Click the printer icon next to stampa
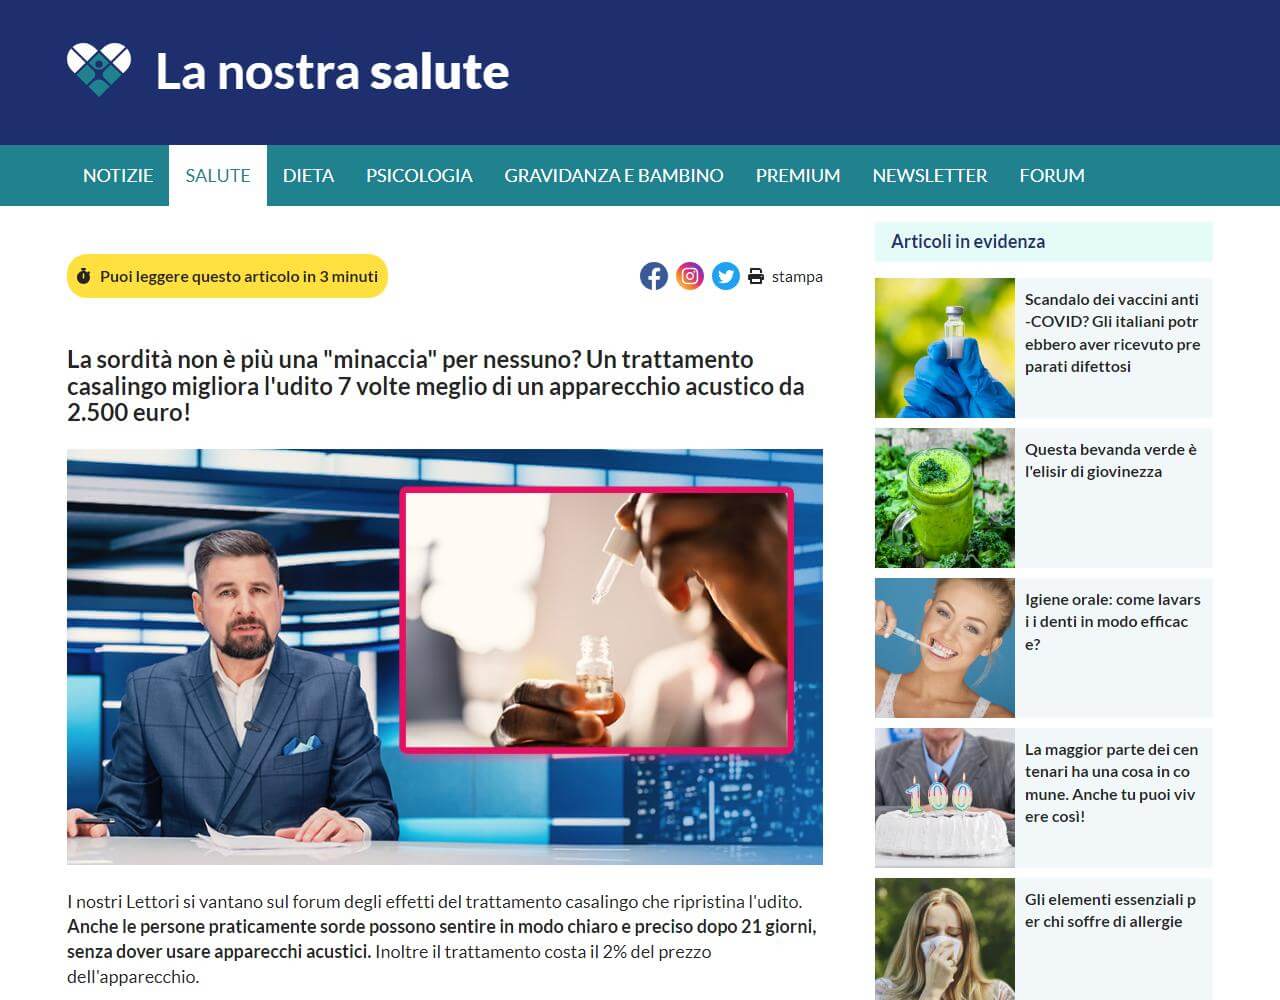Screen dimensions: 1280x1000 (756, 277)
